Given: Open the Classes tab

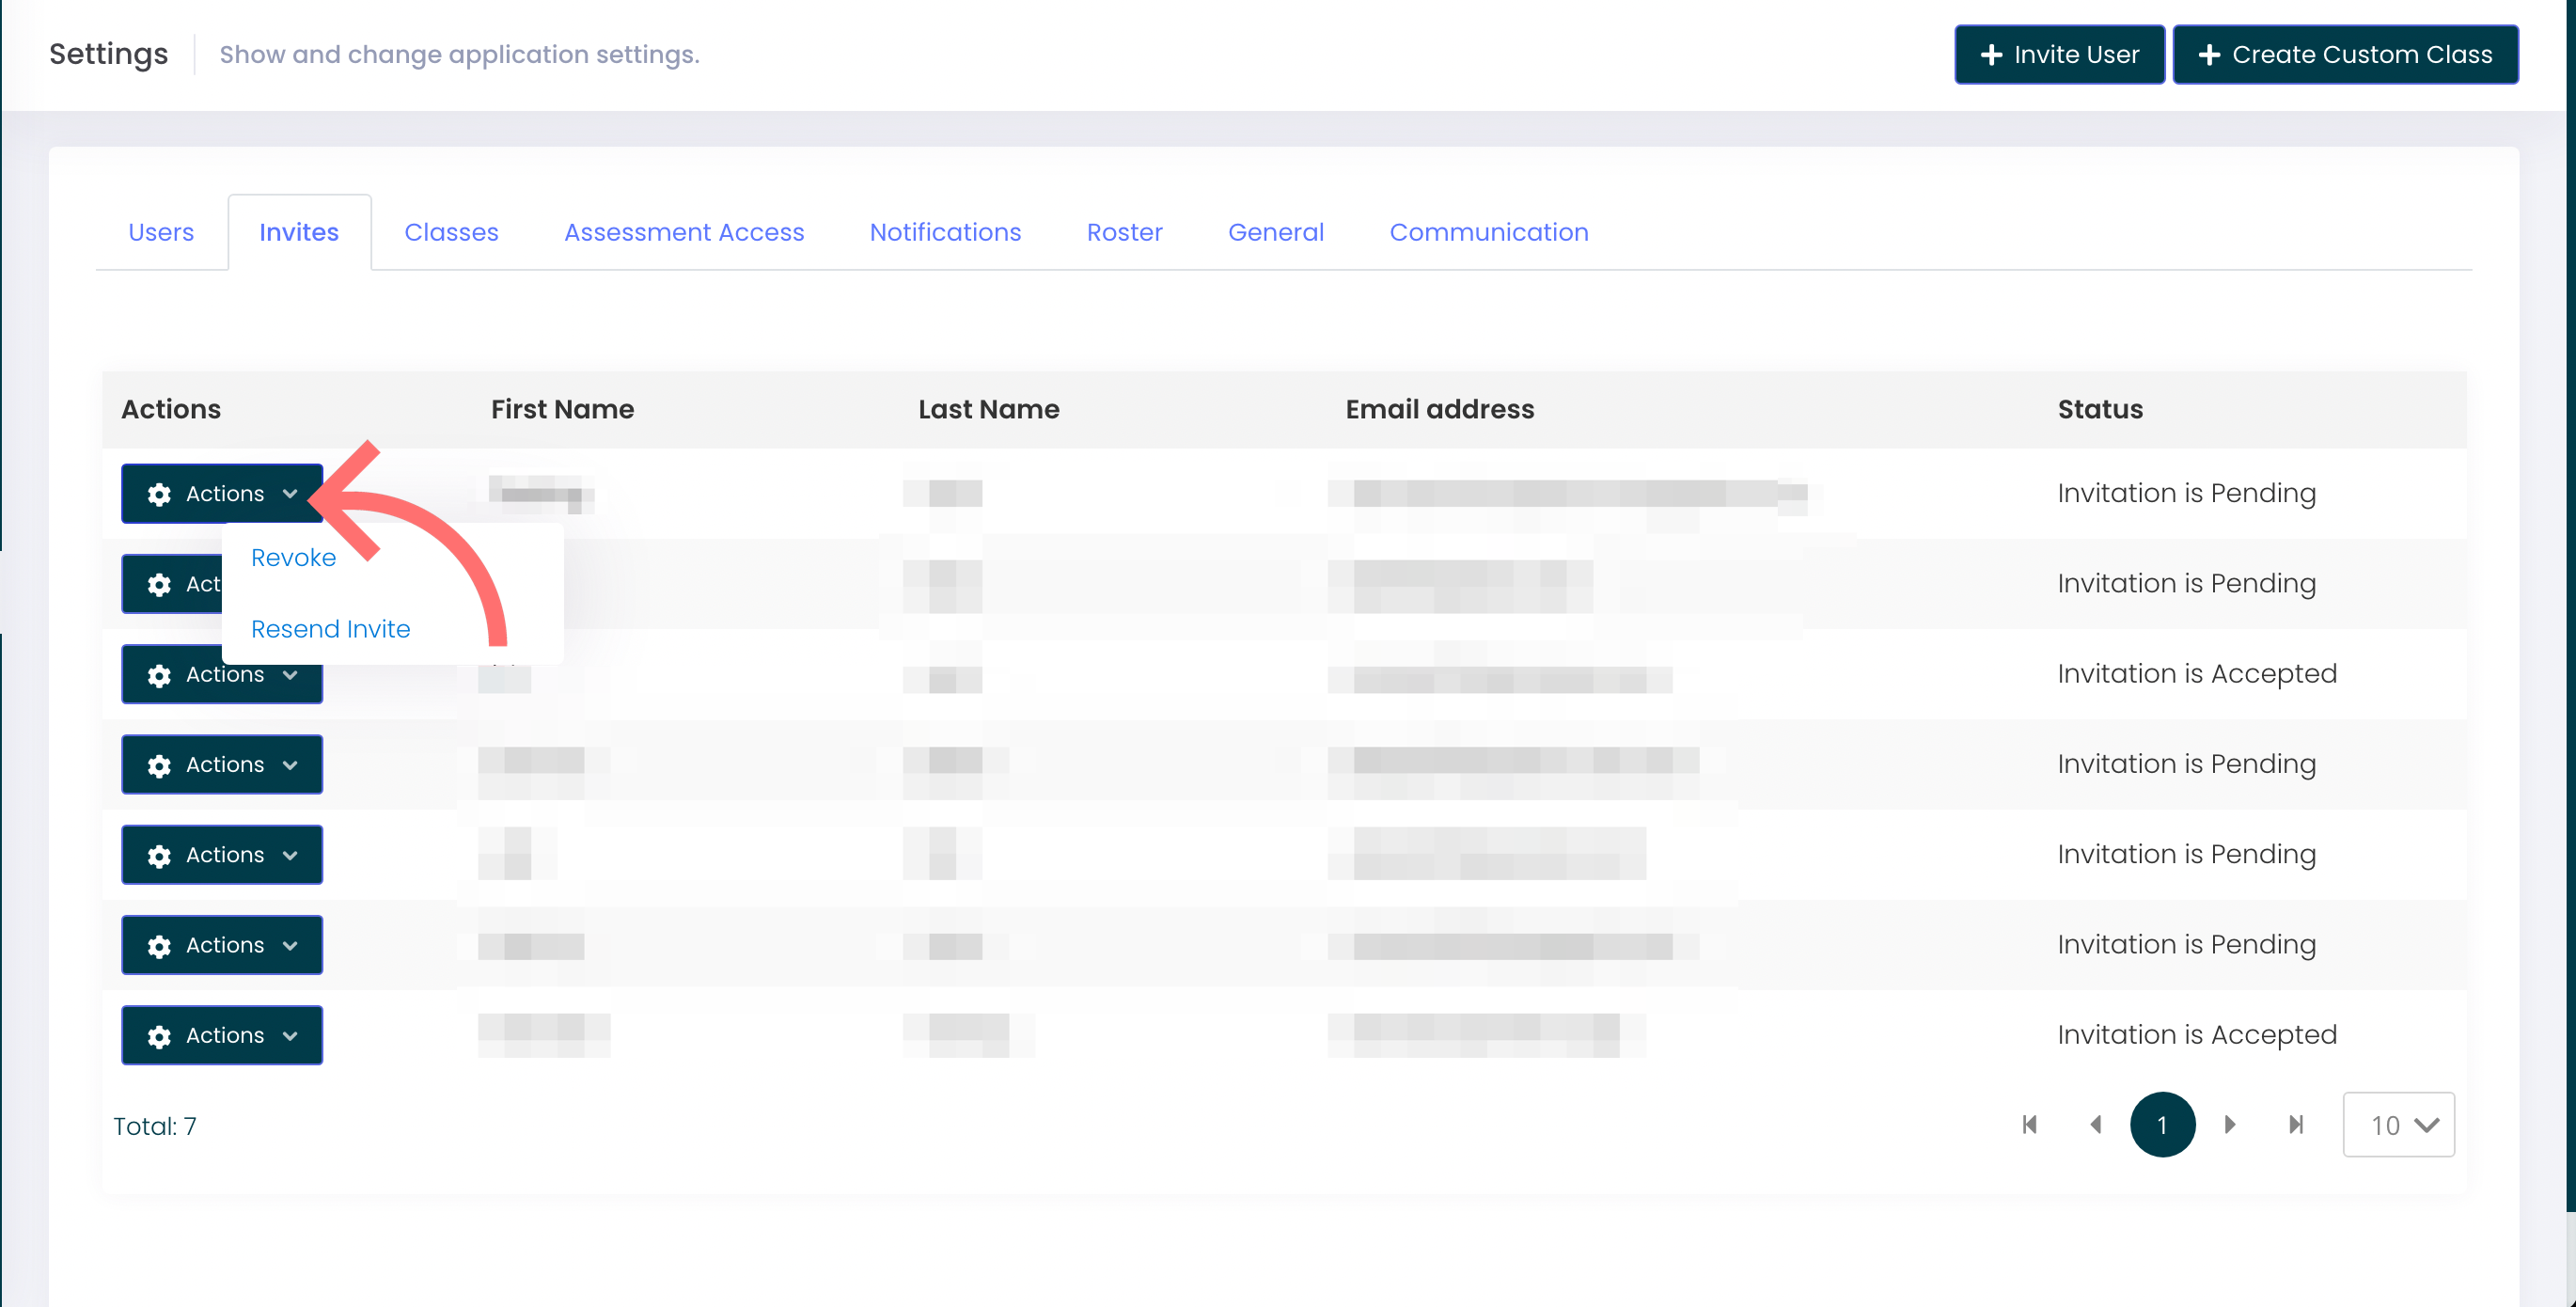Looking at the screenshot, I should point(451,232).
